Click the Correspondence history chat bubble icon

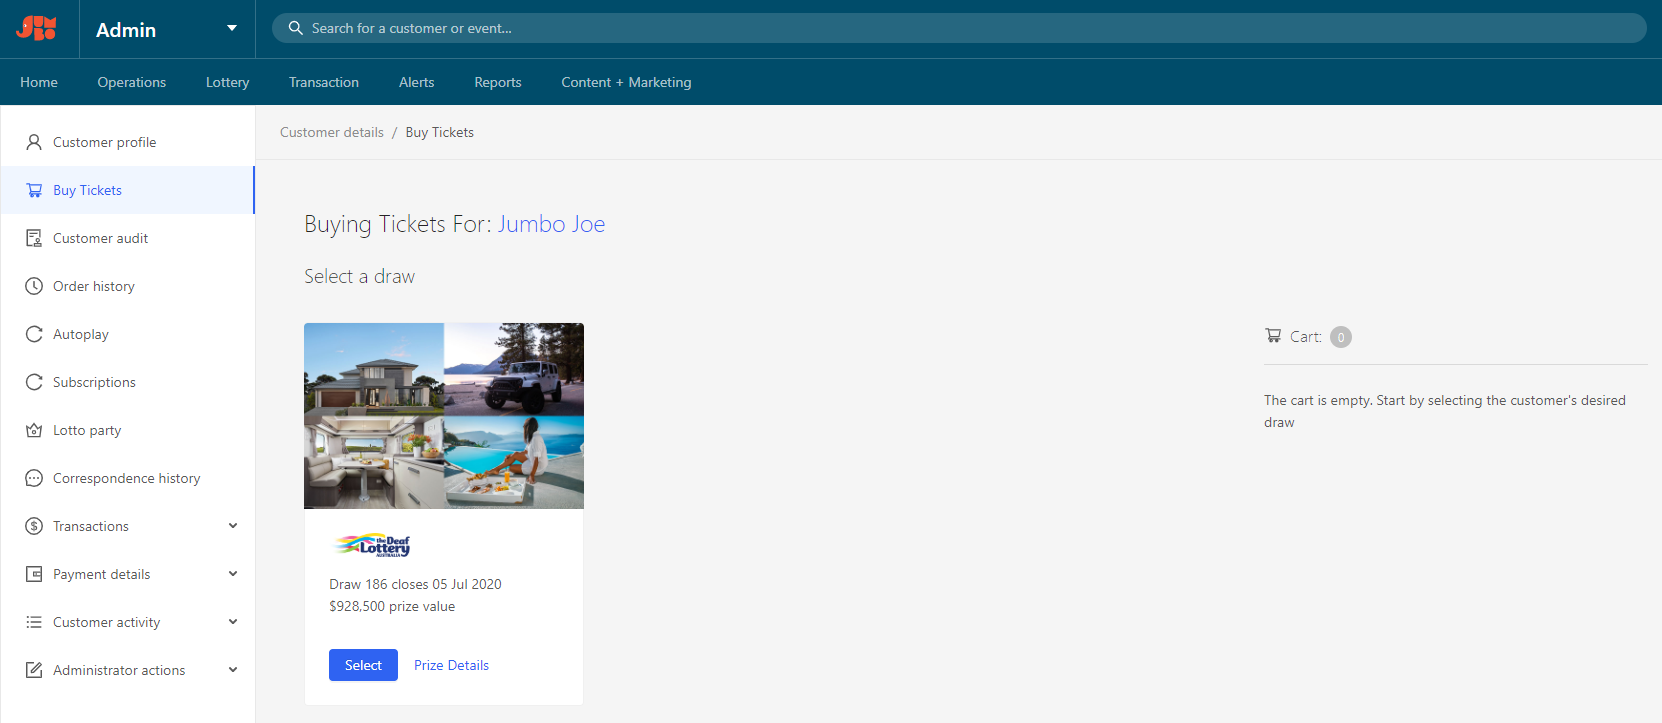34,478
